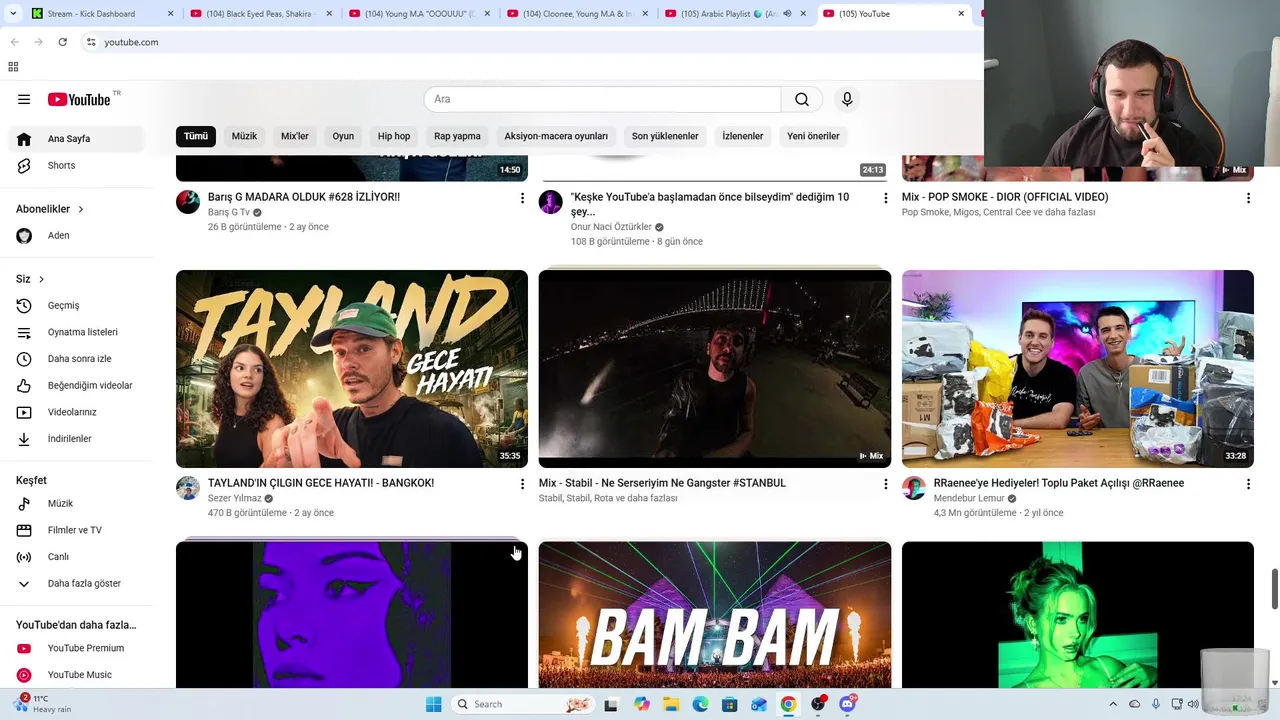Open the YouTube hamburger guide menu
This screenshot has width=1280, height=720.
[24, 99]
